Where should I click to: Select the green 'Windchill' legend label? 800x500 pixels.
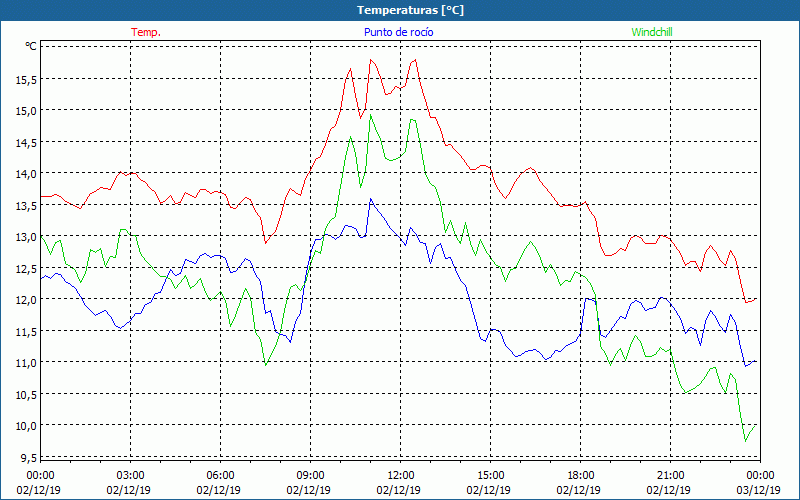pyautogui.click(x=652, y=32)
